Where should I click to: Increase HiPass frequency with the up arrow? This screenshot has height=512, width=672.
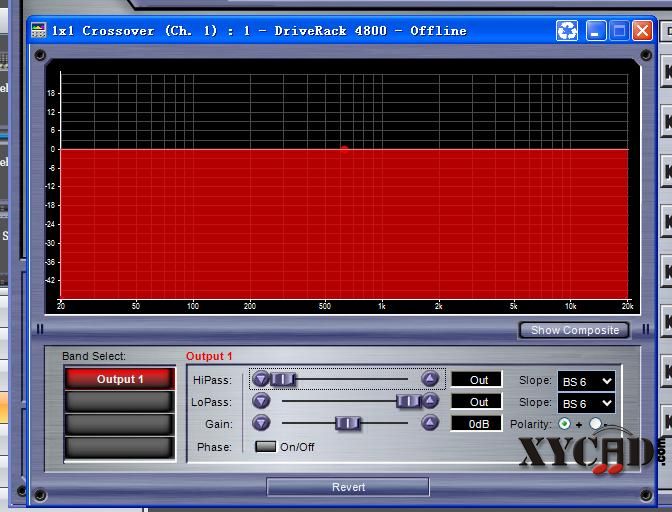[x=430, y=379]
